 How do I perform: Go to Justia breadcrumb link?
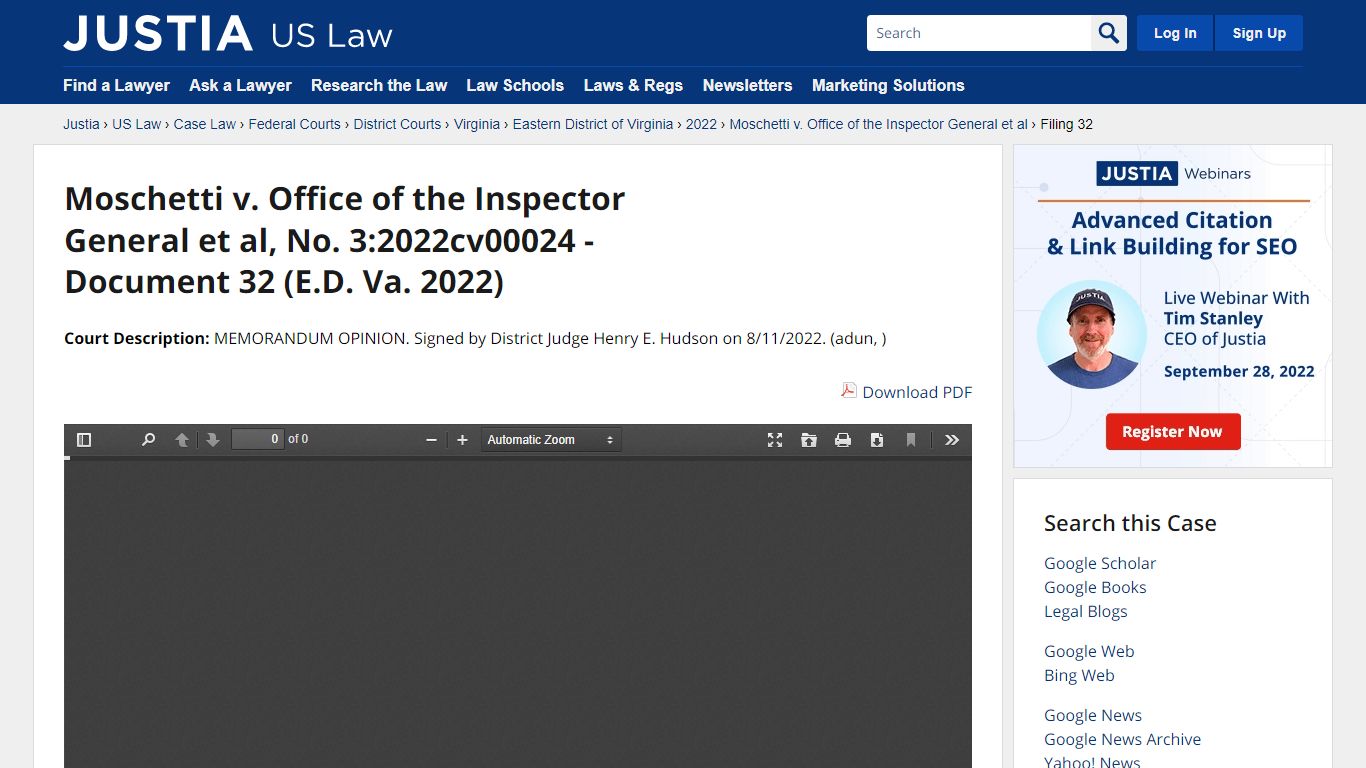pos(81,124)
